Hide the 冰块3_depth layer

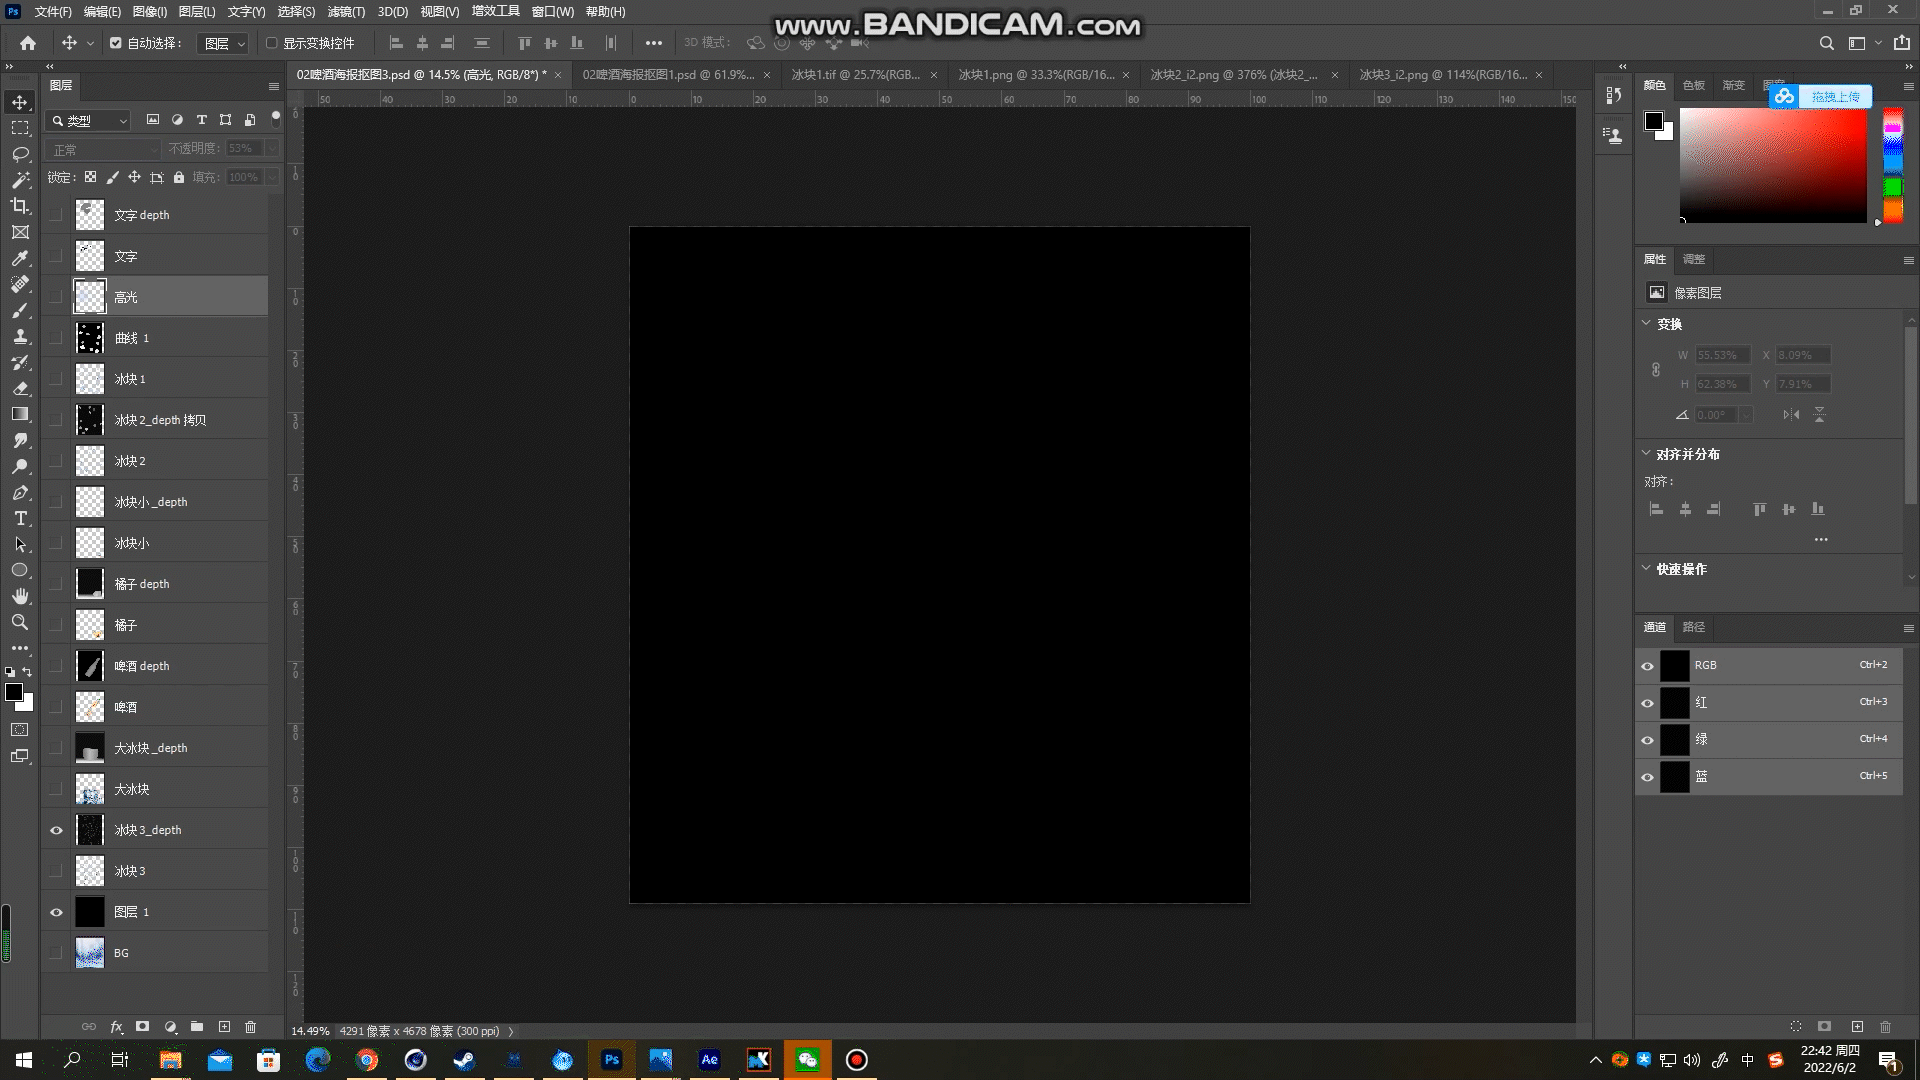coord(56,830)
